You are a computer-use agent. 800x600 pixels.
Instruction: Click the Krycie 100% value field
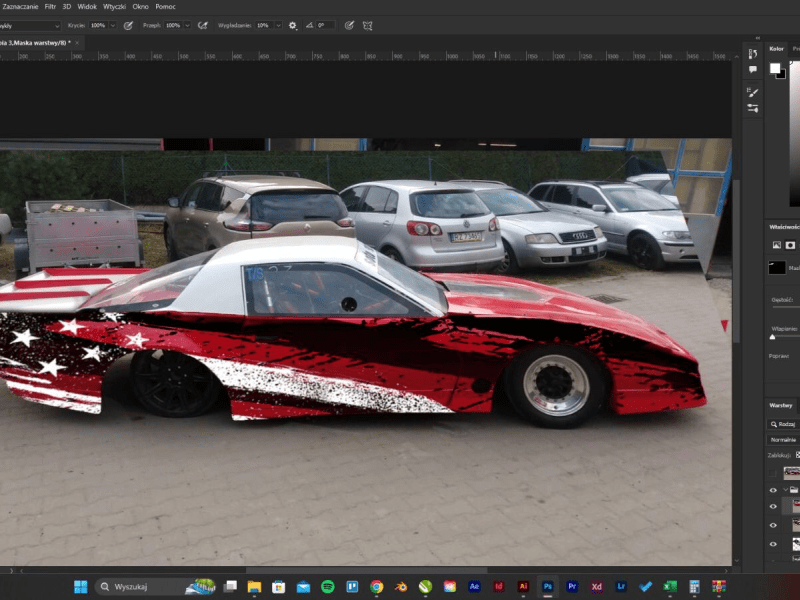[x=98, y=26]
